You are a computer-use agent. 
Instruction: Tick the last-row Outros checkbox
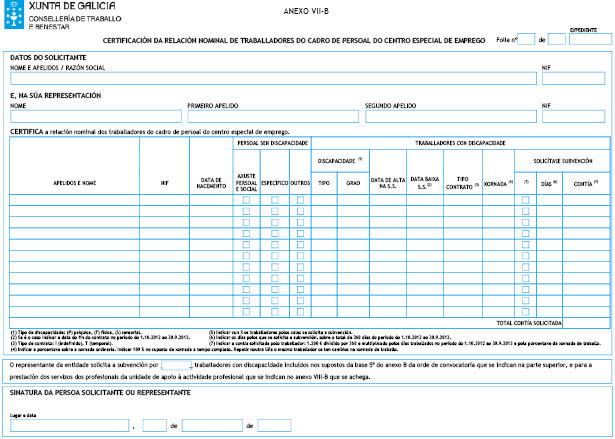pos(302,312)
